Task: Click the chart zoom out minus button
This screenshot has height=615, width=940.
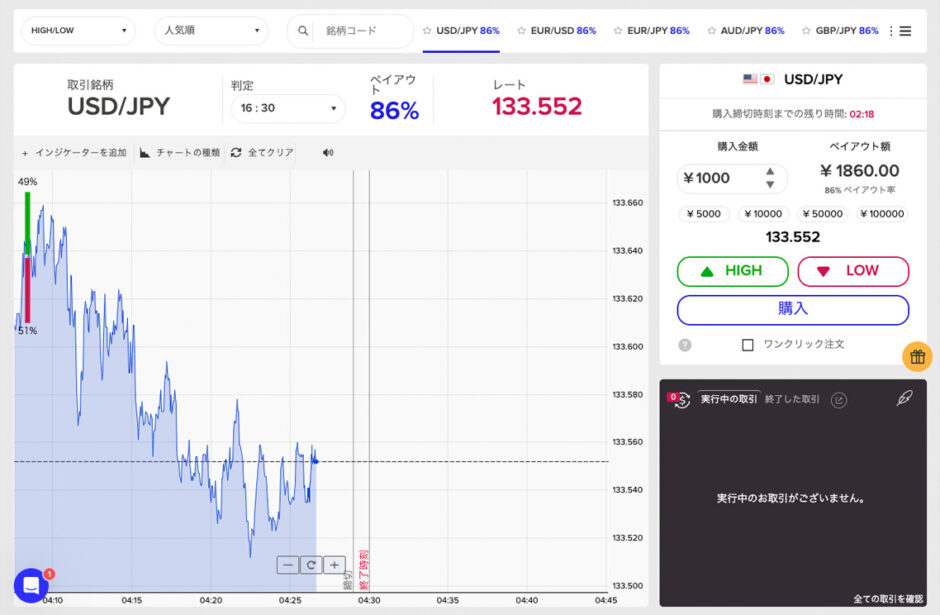Action: click(x=288, y=565)
